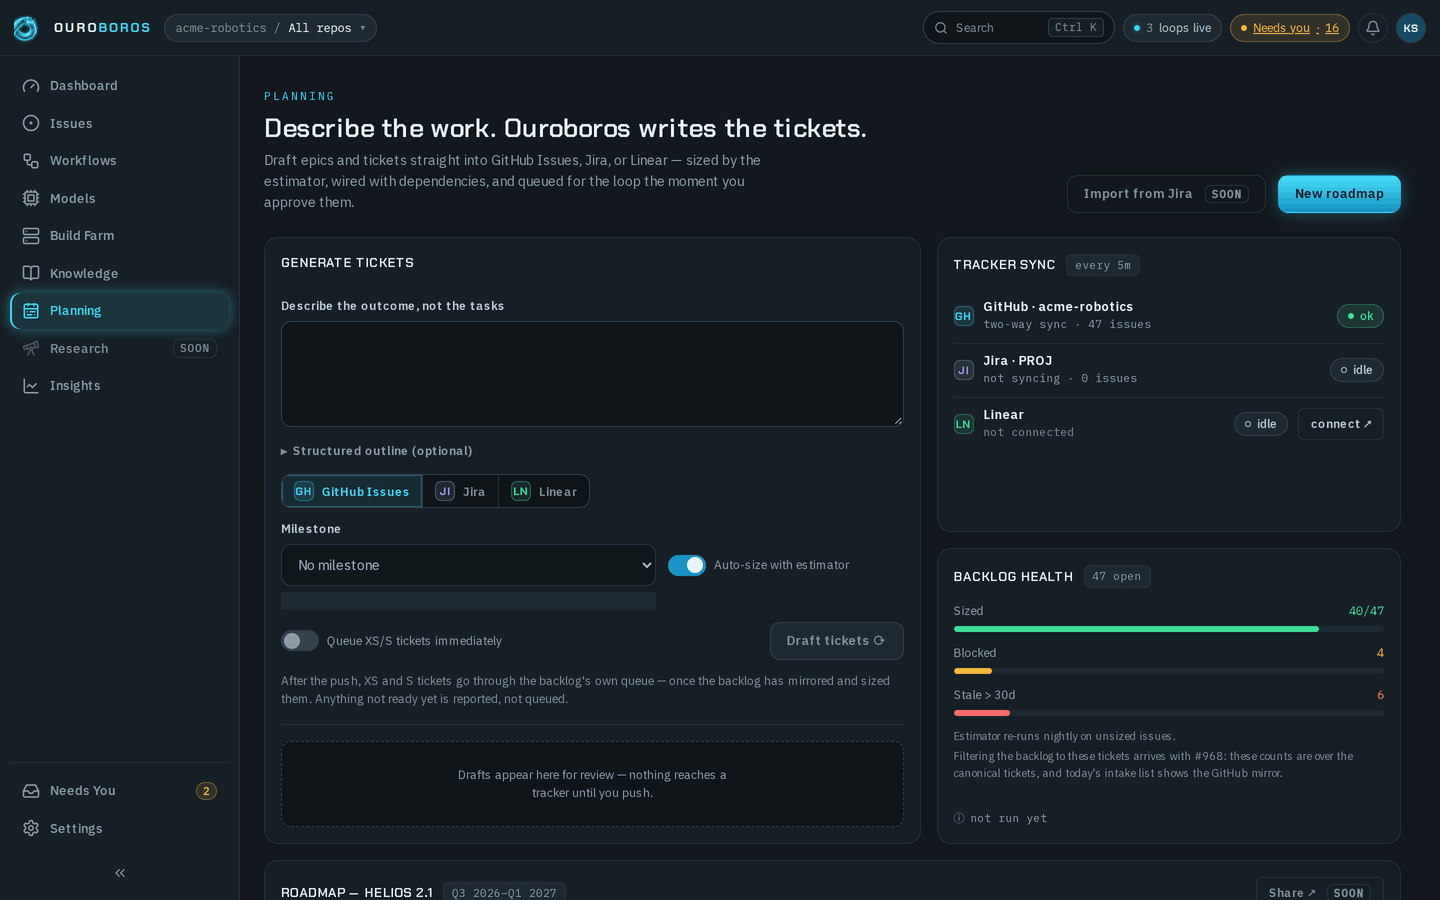
Task: Open the KS user avatar menu
Action: coord(1411,28)
